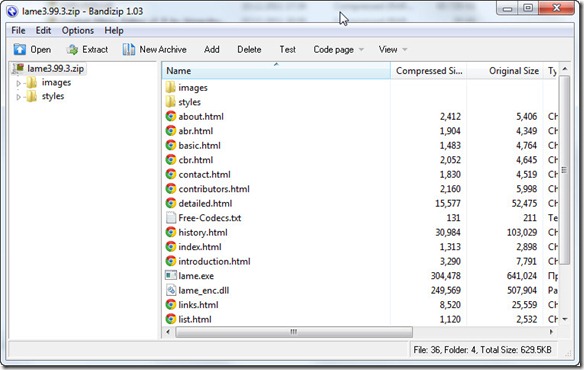
Task: Click the original size value 103,029
Action: 522,233
